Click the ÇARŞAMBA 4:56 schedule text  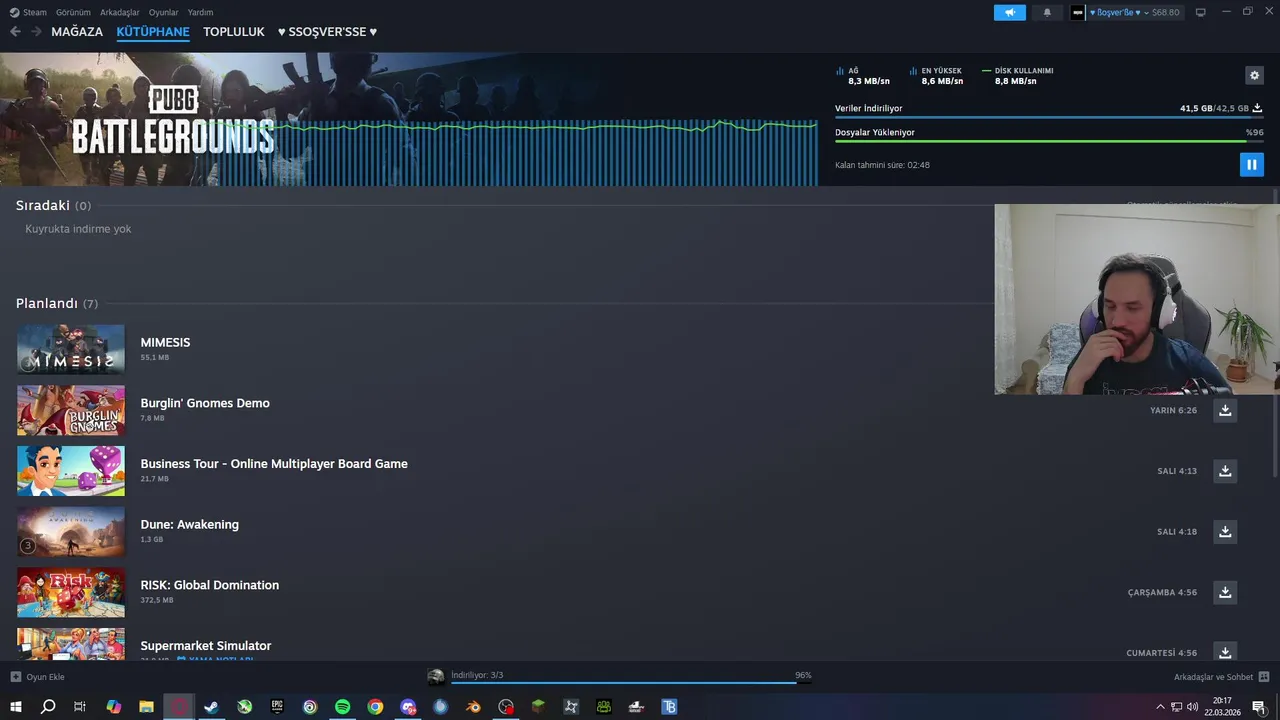[1162, 592]
